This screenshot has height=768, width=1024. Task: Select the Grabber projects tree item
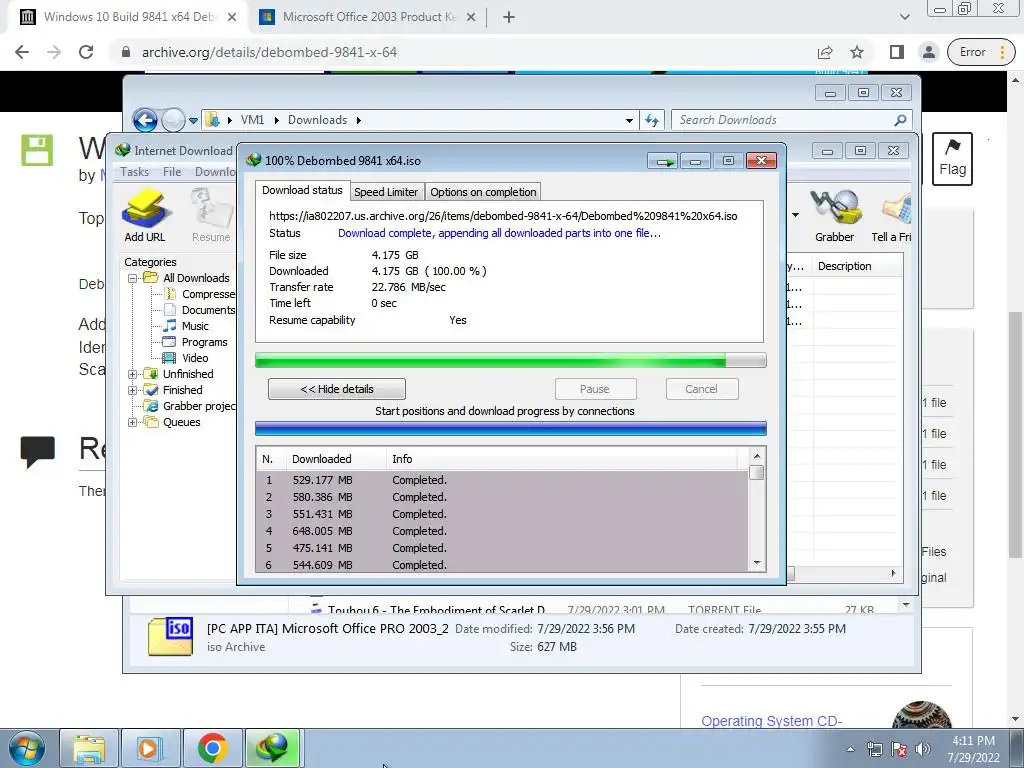(199, 406)
